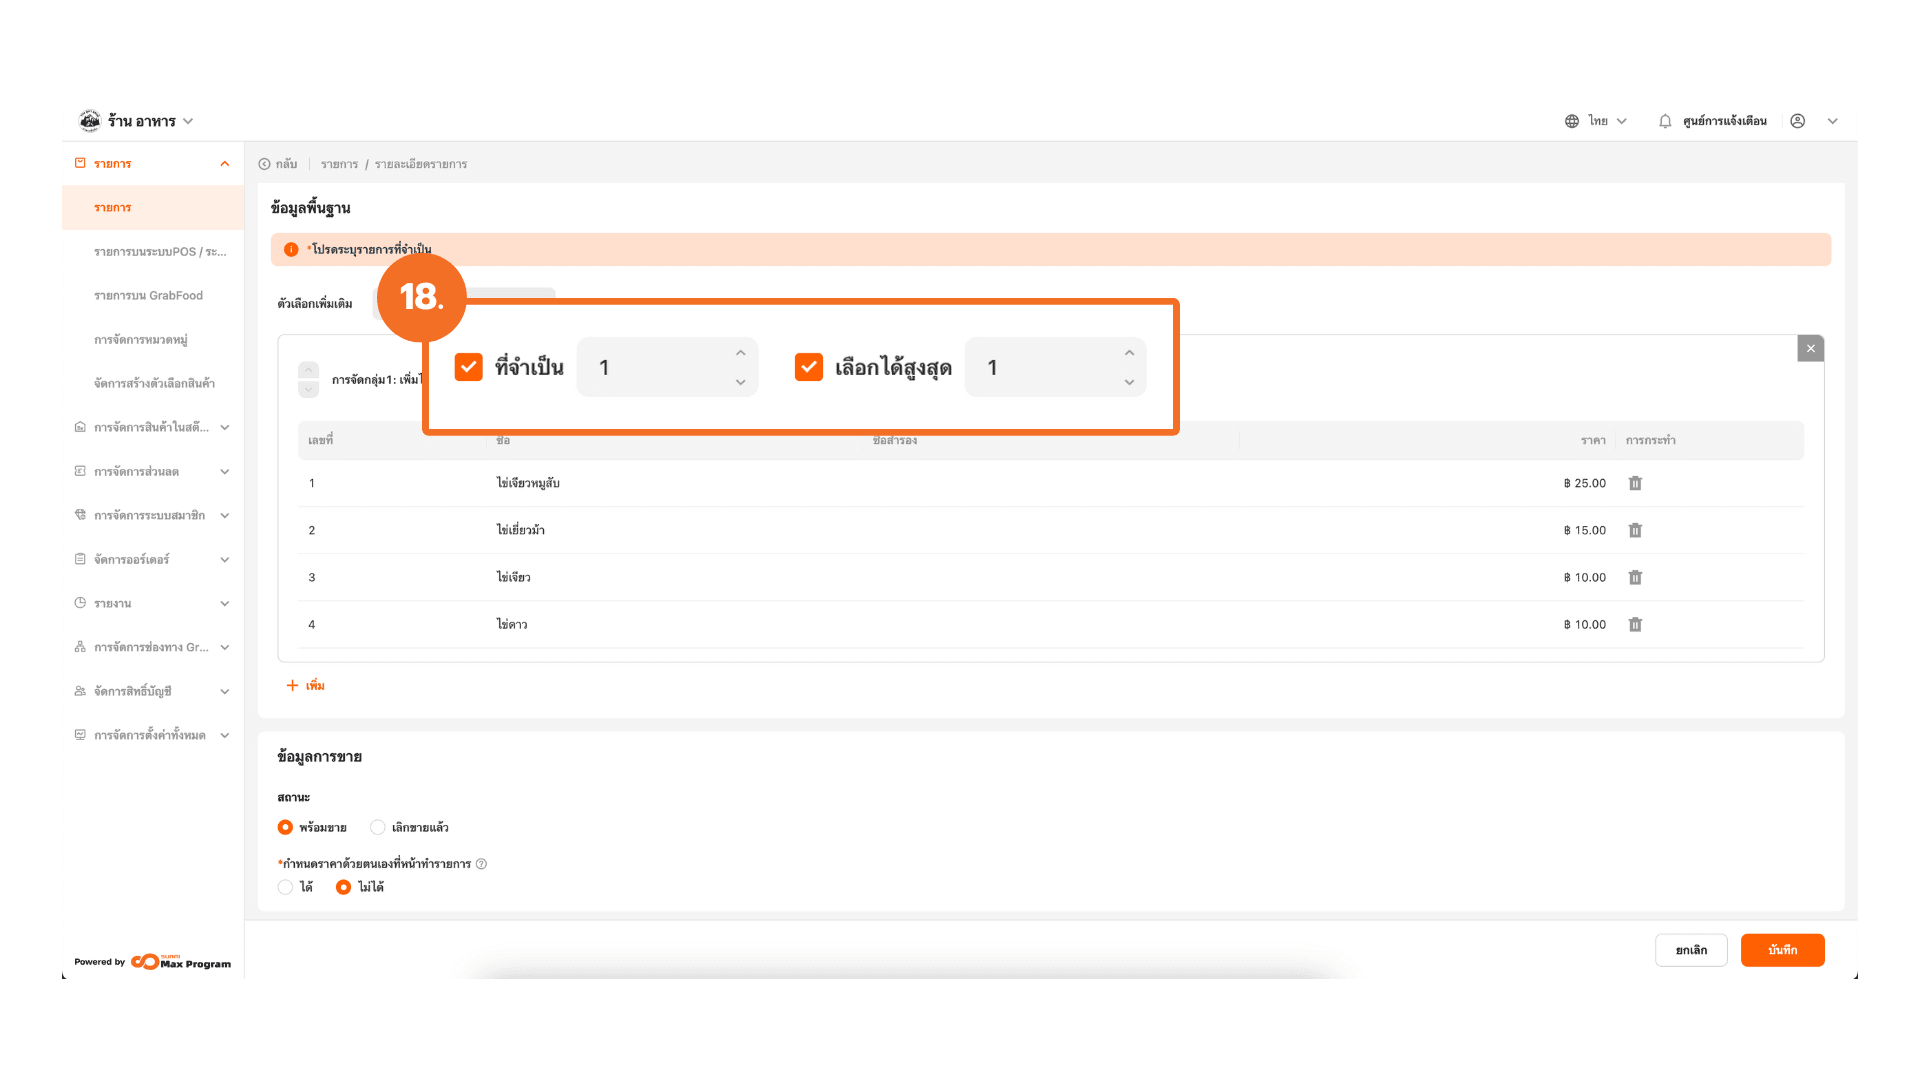The height and width of the screenshot is (1080, 1920).
Task: Increase the ที่จำเป็น quantity stepper up arrow
Action: tap(740, 353)
